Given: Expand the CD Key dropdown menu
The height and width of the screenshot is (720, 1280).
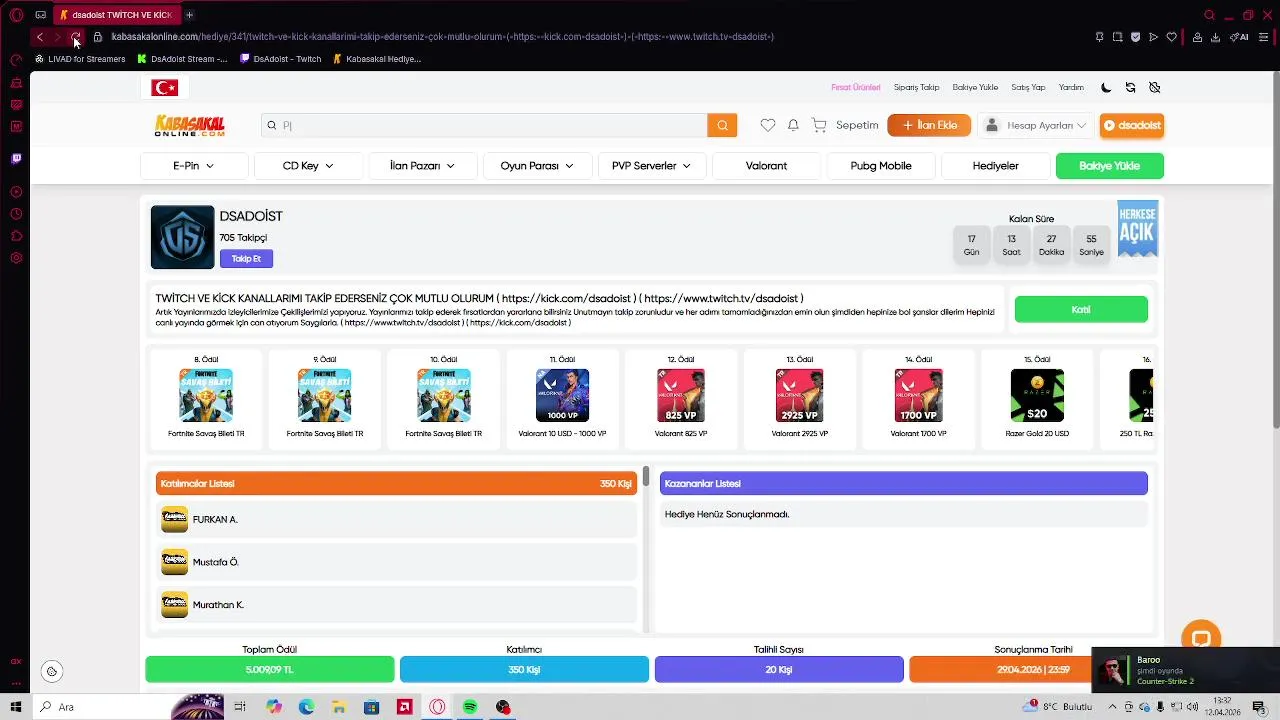Looking at the screenshot, I should point(308,166).
